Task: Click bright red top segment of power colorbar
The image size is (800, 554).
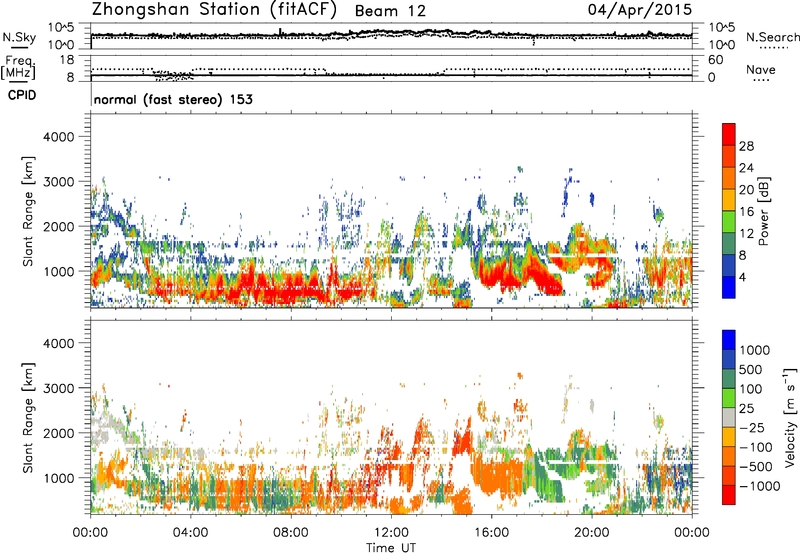Action: tap(729, 134)
